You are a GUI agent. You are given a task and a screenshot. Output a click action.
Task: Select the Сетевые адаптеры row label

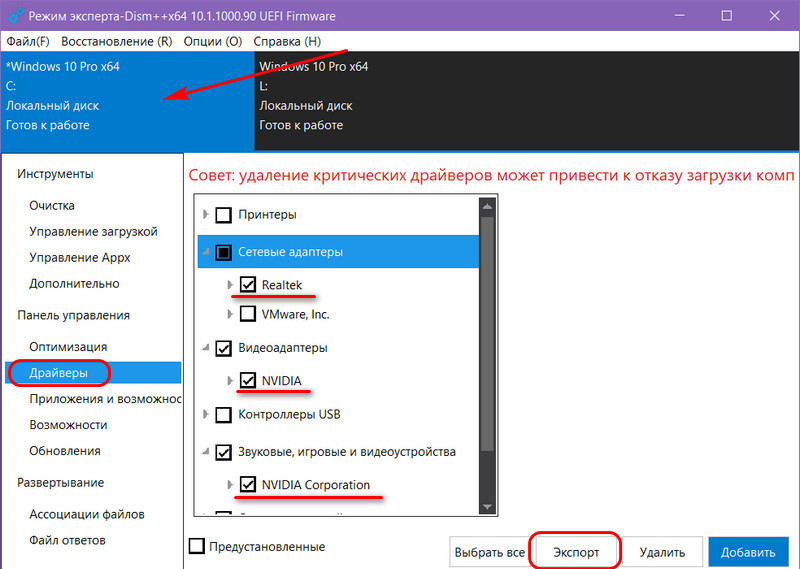290,252
